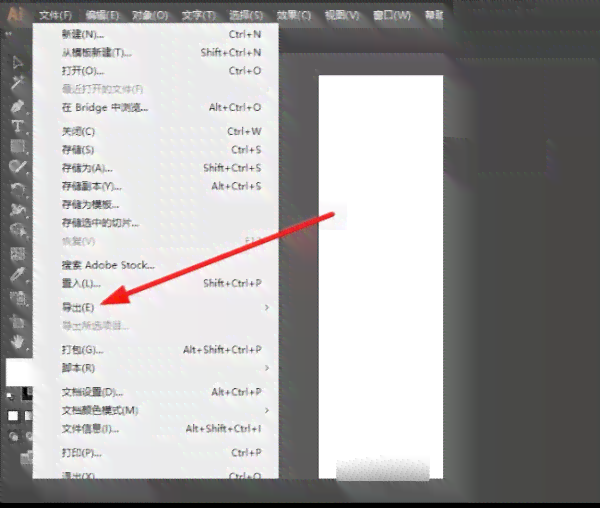The height and width of the screenshot is (508, 600).
Task: Click the Illustrator Ai logo icon
Action: pos(15,15)
